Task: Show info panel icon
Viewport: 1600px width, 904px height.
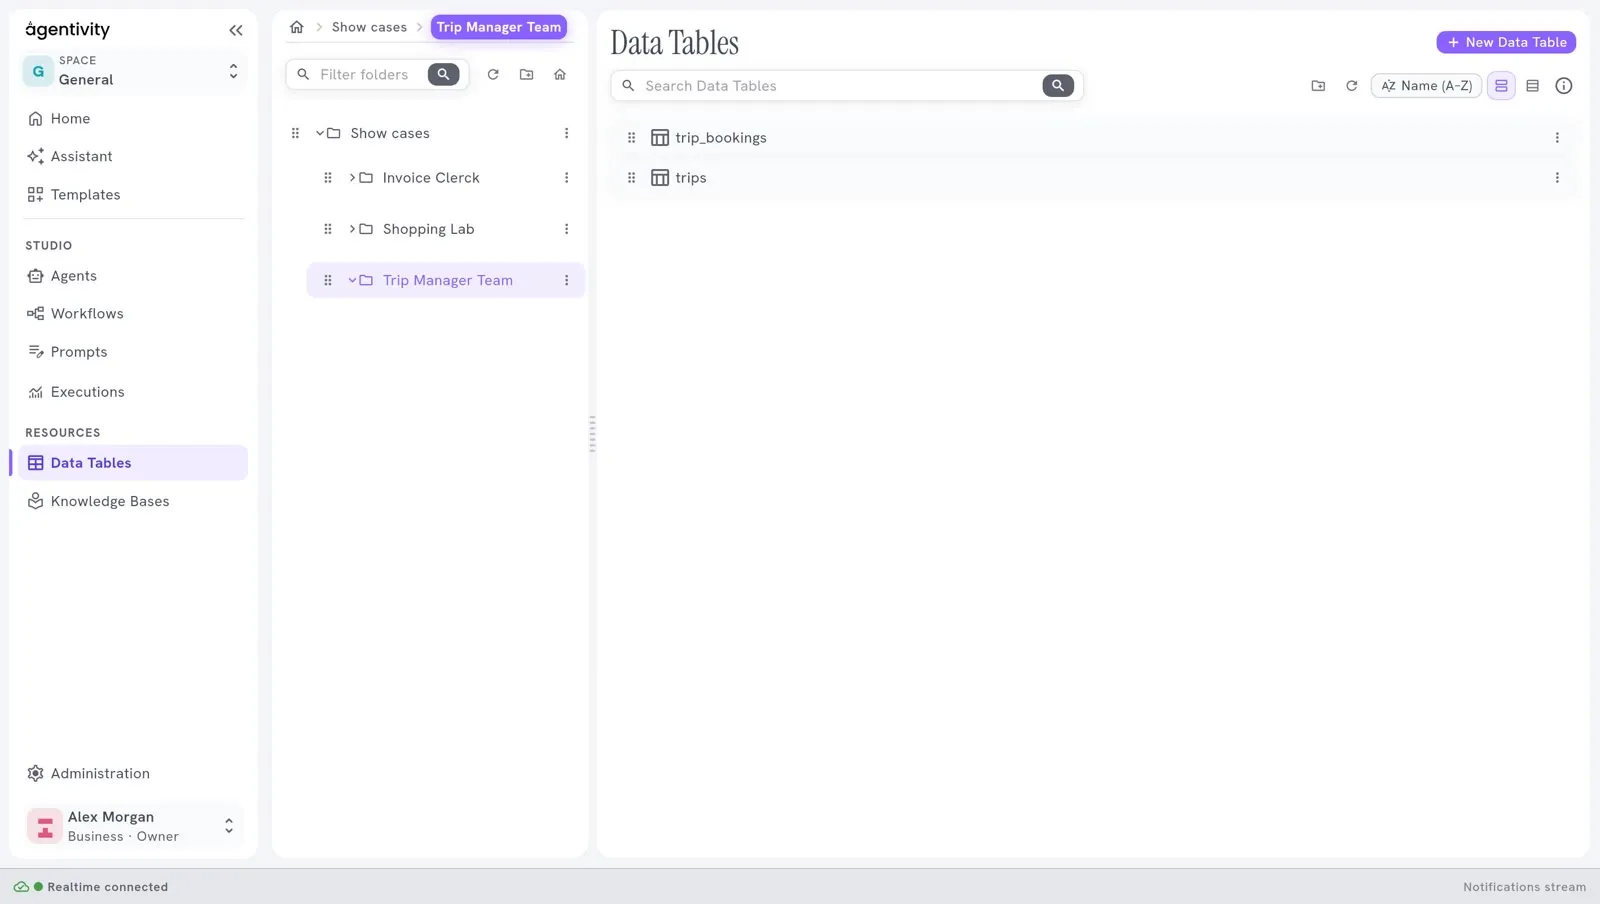Action: pyautogui.click(x=1564, y=86)
